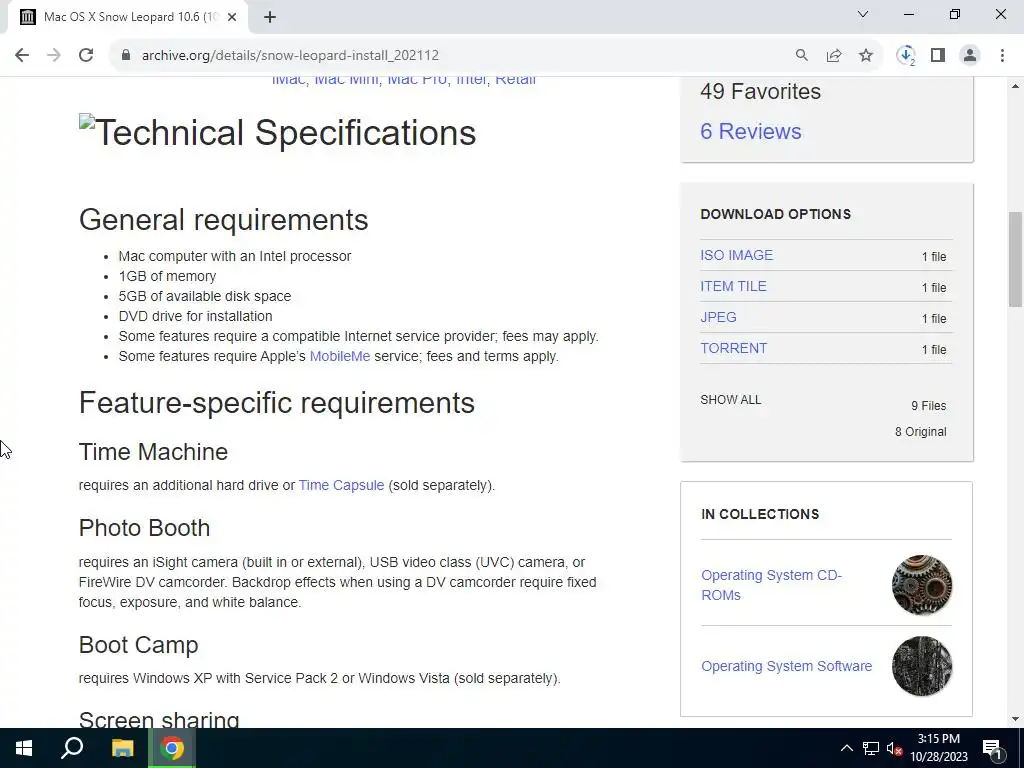Open the 6 Reviews link

tap(750, 131)
